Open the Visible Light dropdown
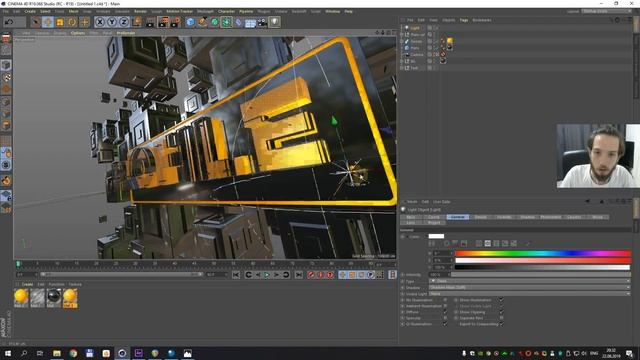This screenshot has width=640, height=360. point(530,293)
